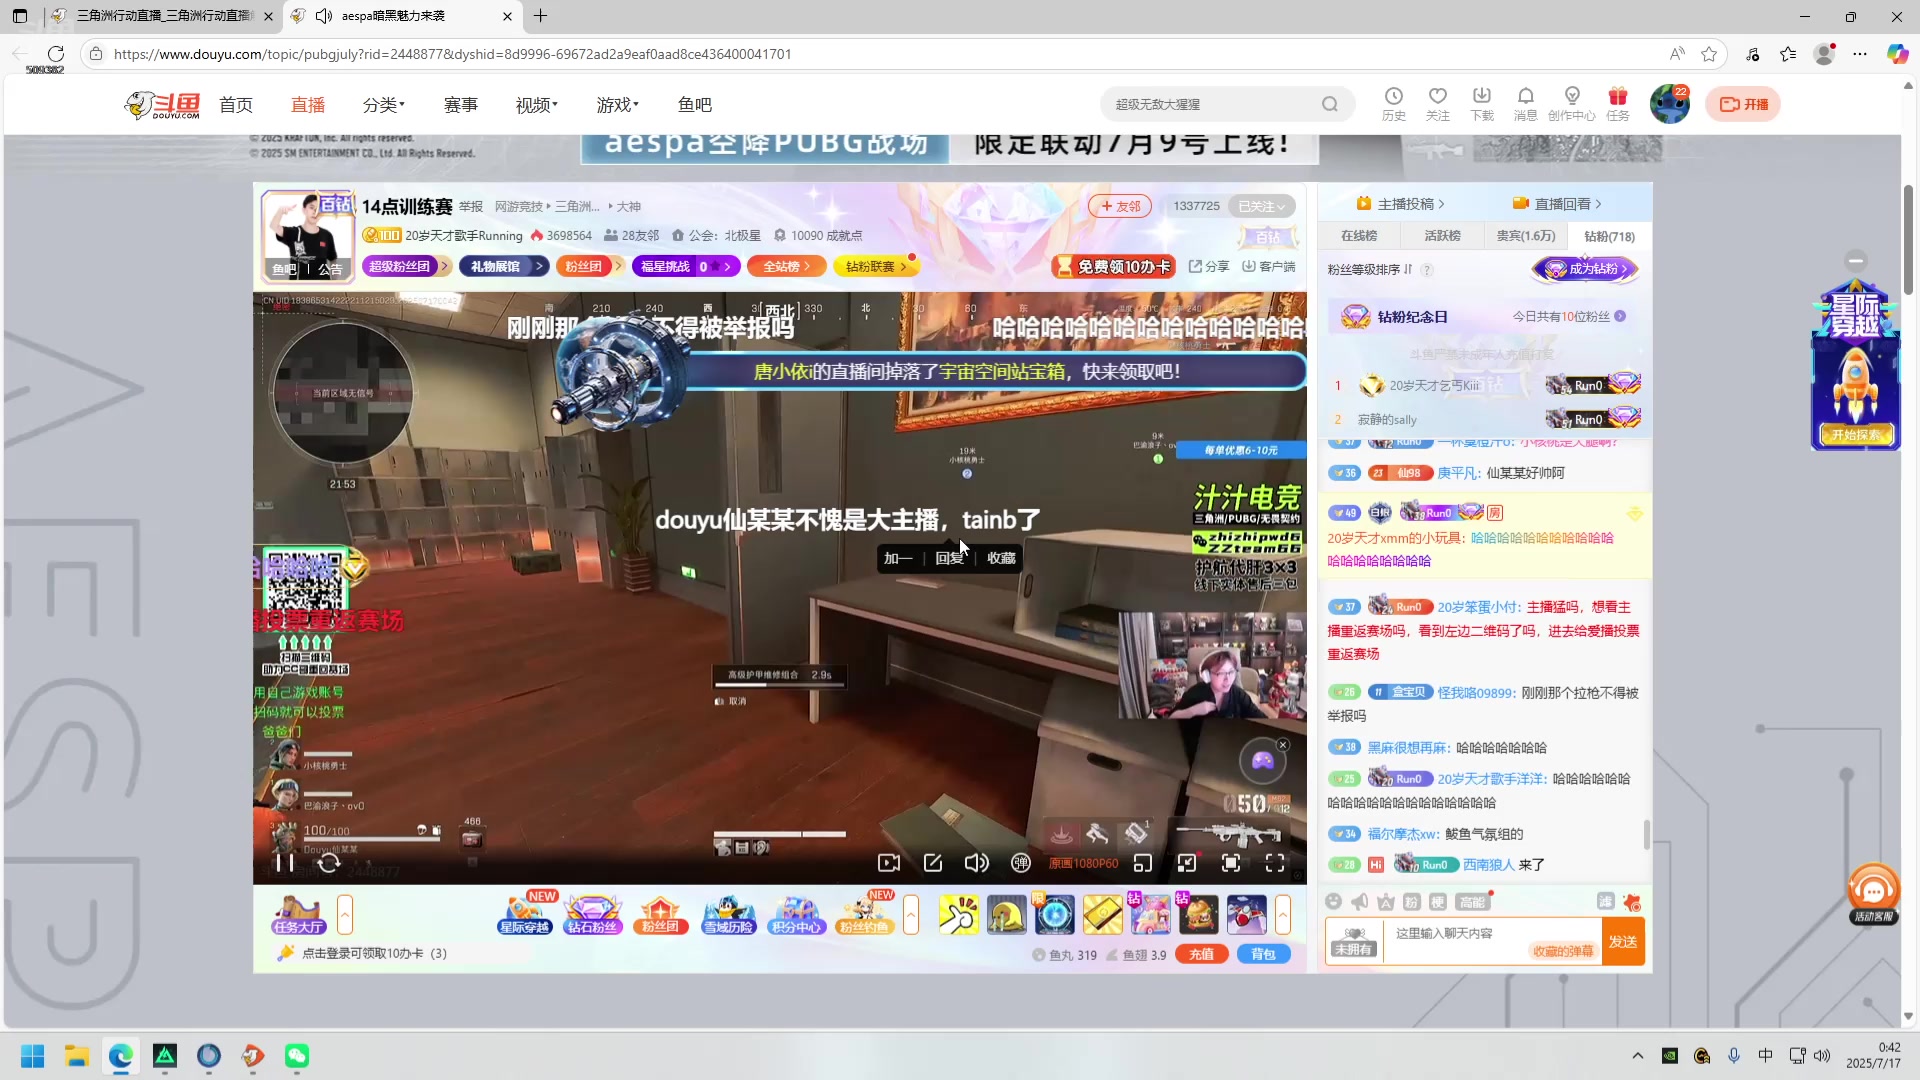Switch to the 贵宾(1.6万) tab
Viewport: 1920px width, 1080px height.
coord(1525,236)
